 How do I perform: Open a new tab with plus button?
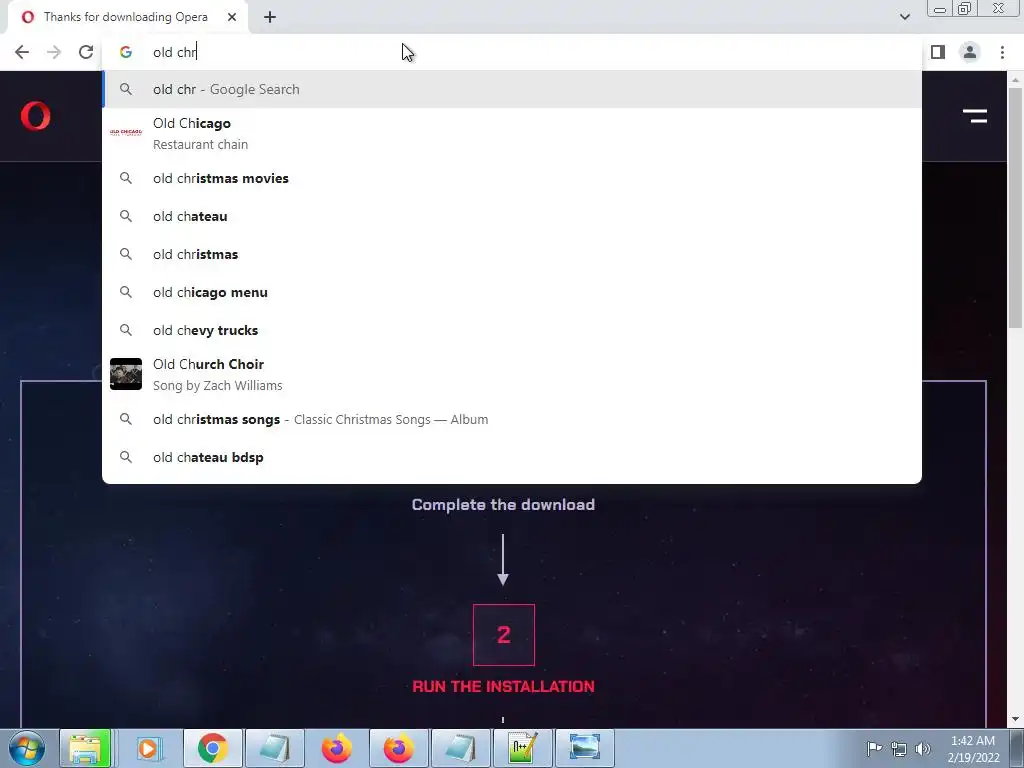(x=270, y=17)
